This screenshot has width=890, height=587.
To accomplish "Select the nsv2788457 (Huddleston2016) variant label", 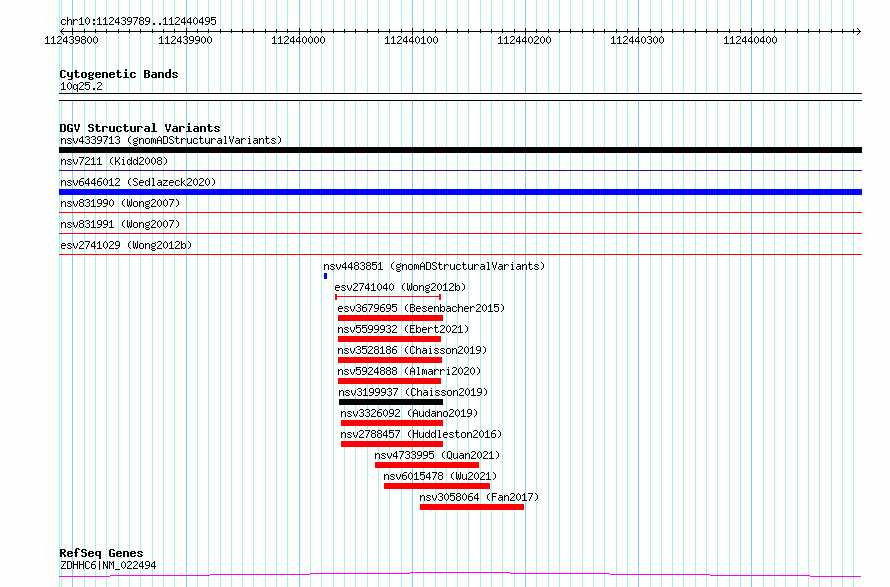I will tap(421, 434).
